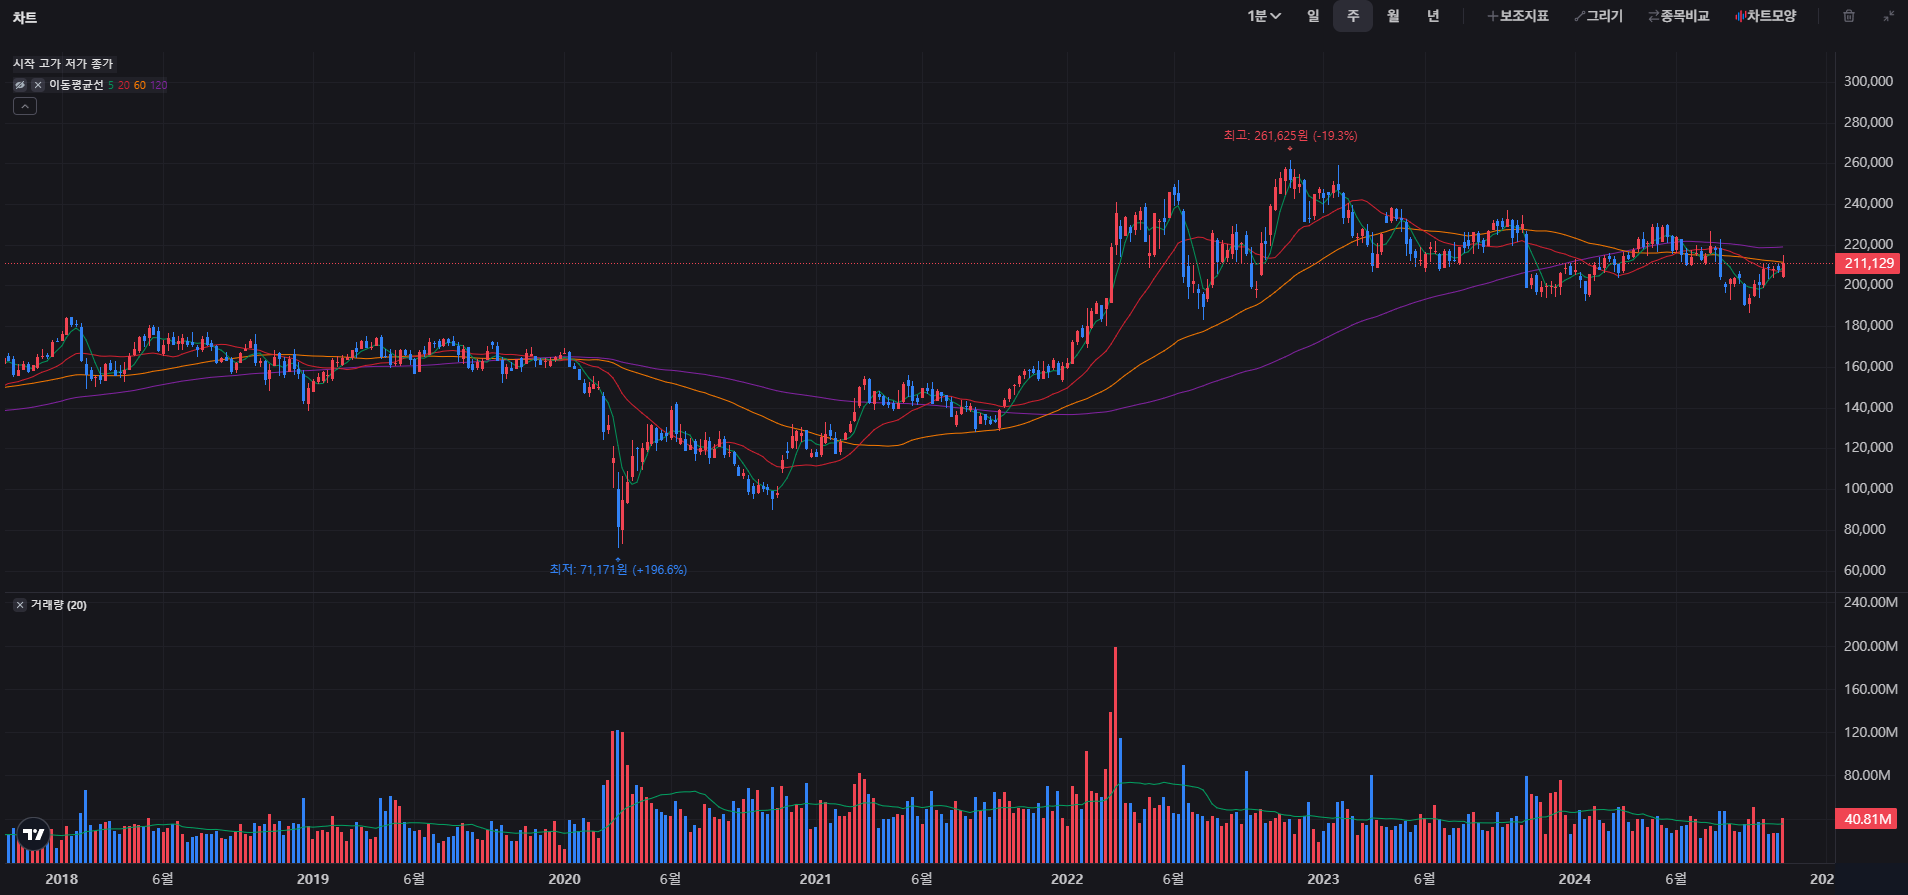1908x895 pixels.
Task: Click the 300,000 price axis label
Action: click(x=1868, y=81)
